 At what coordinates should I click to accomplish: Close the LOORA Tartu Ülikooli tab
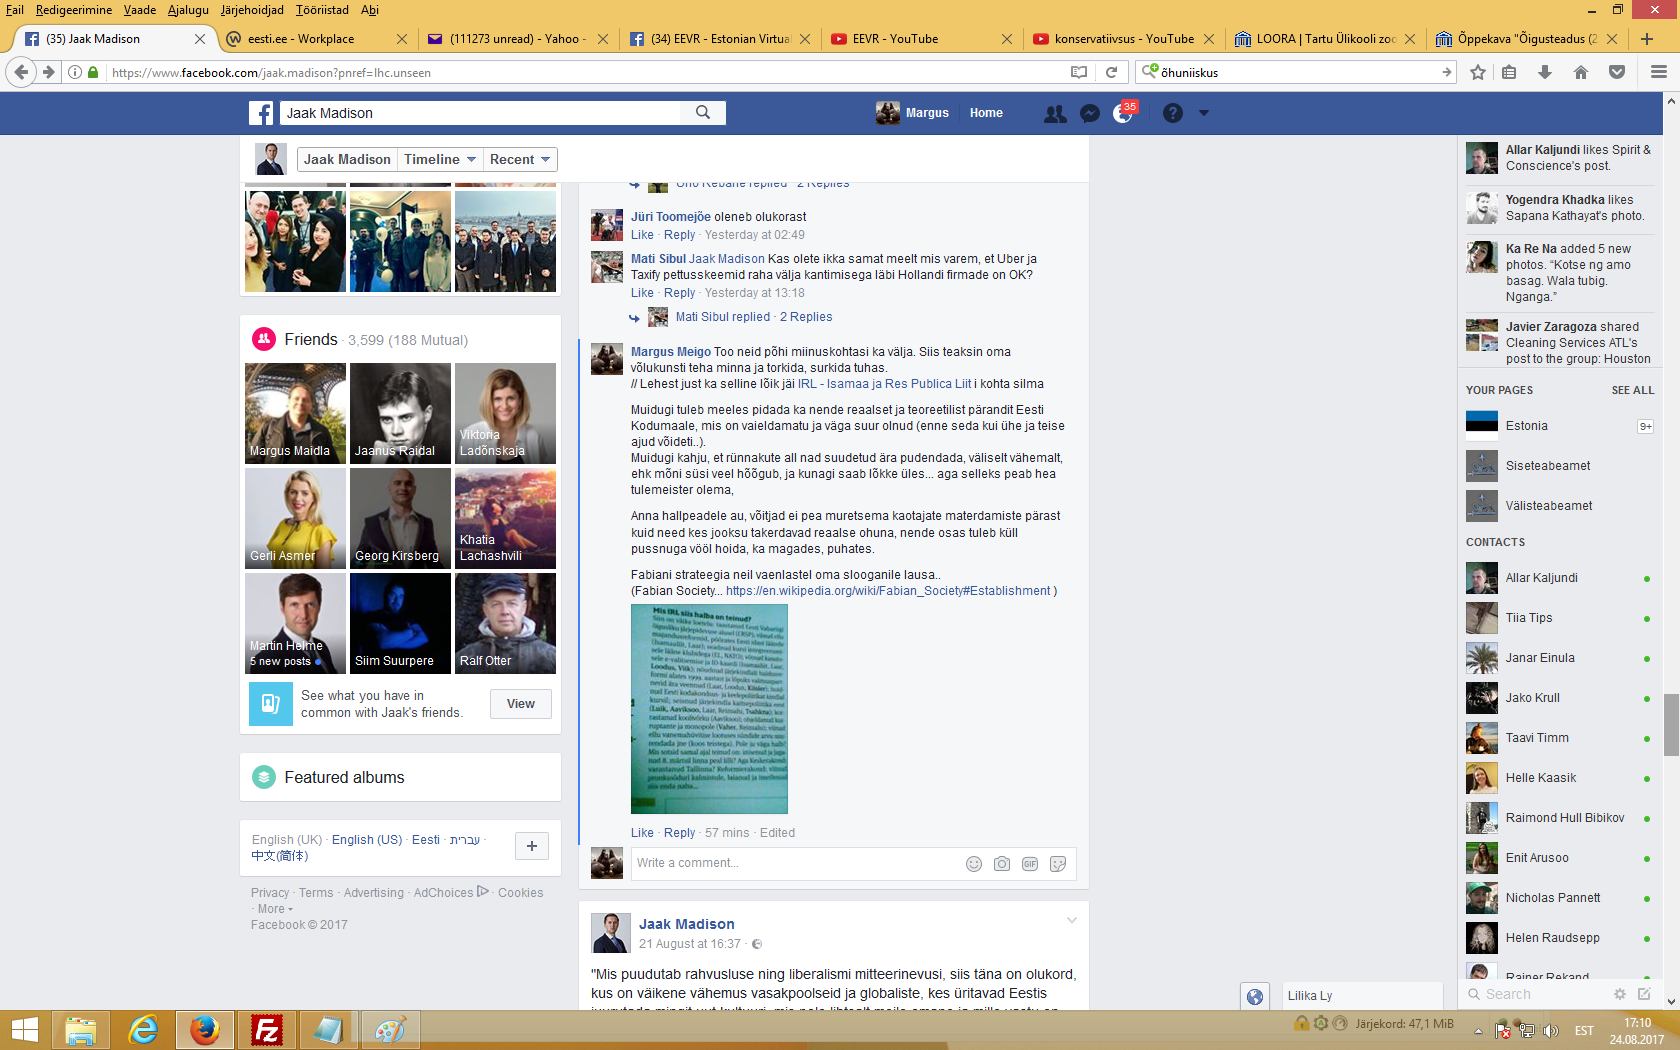(x=1410, y=39)
